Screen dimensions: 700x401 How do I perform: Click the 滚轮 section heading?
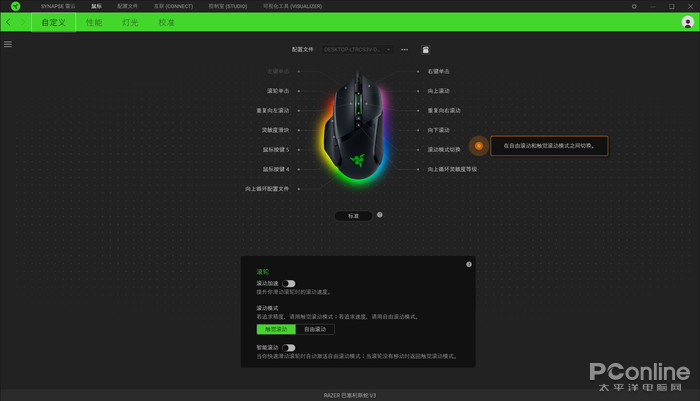[262, 272]
